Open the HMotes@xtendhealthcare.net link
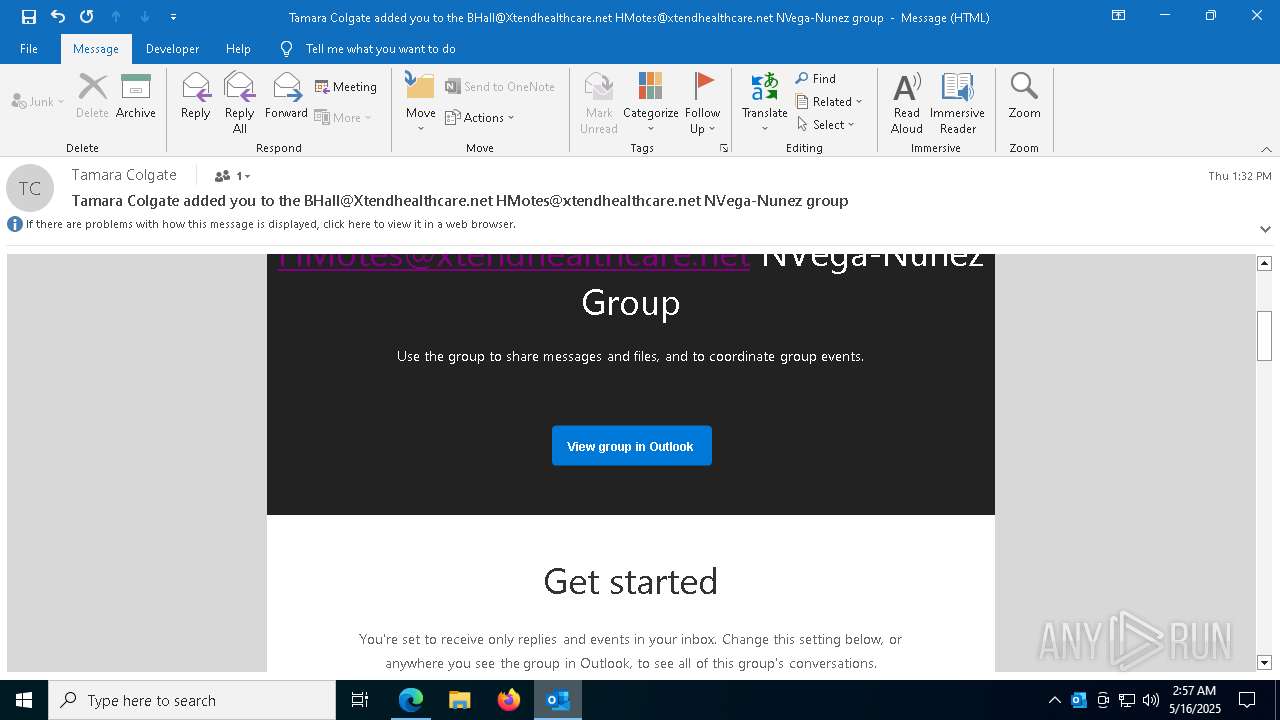The height and width of the screenshot is (720, 1280). (514, 260)
